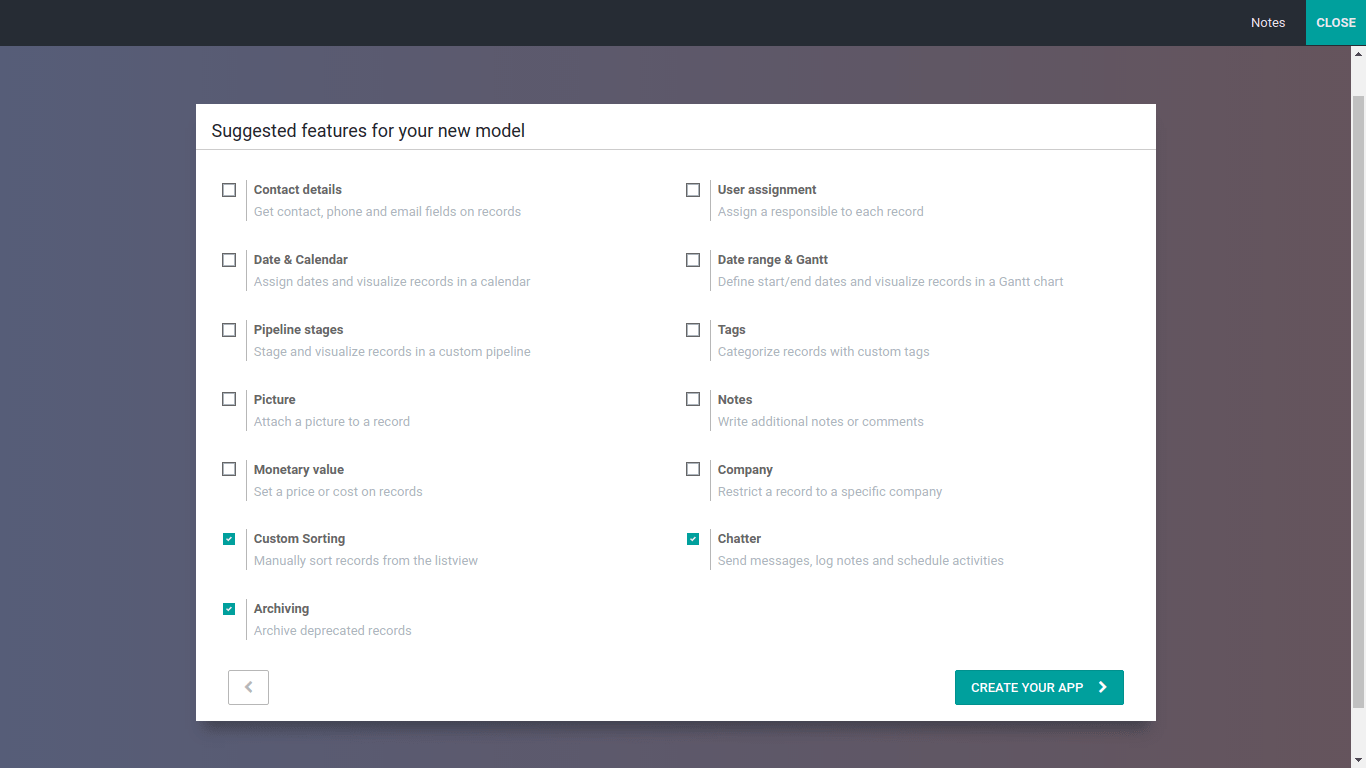The image size is (1366, 768).
Task: Click the 'Archiving' feature title
Action: click(x=281, y=609)
